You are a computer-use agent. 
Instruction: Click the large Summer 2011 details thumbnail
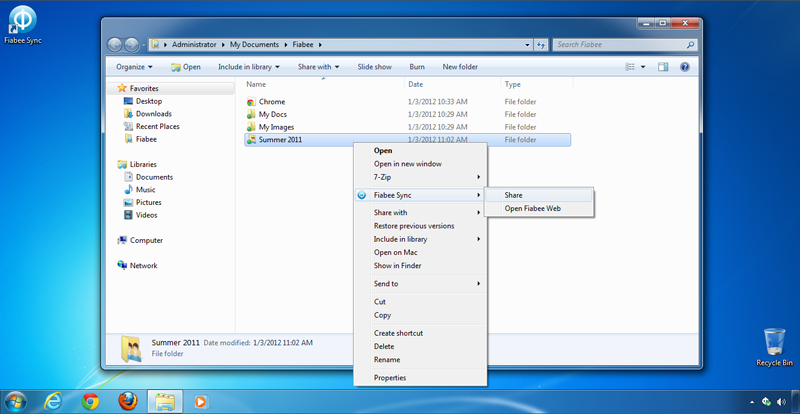pos(132,349)
